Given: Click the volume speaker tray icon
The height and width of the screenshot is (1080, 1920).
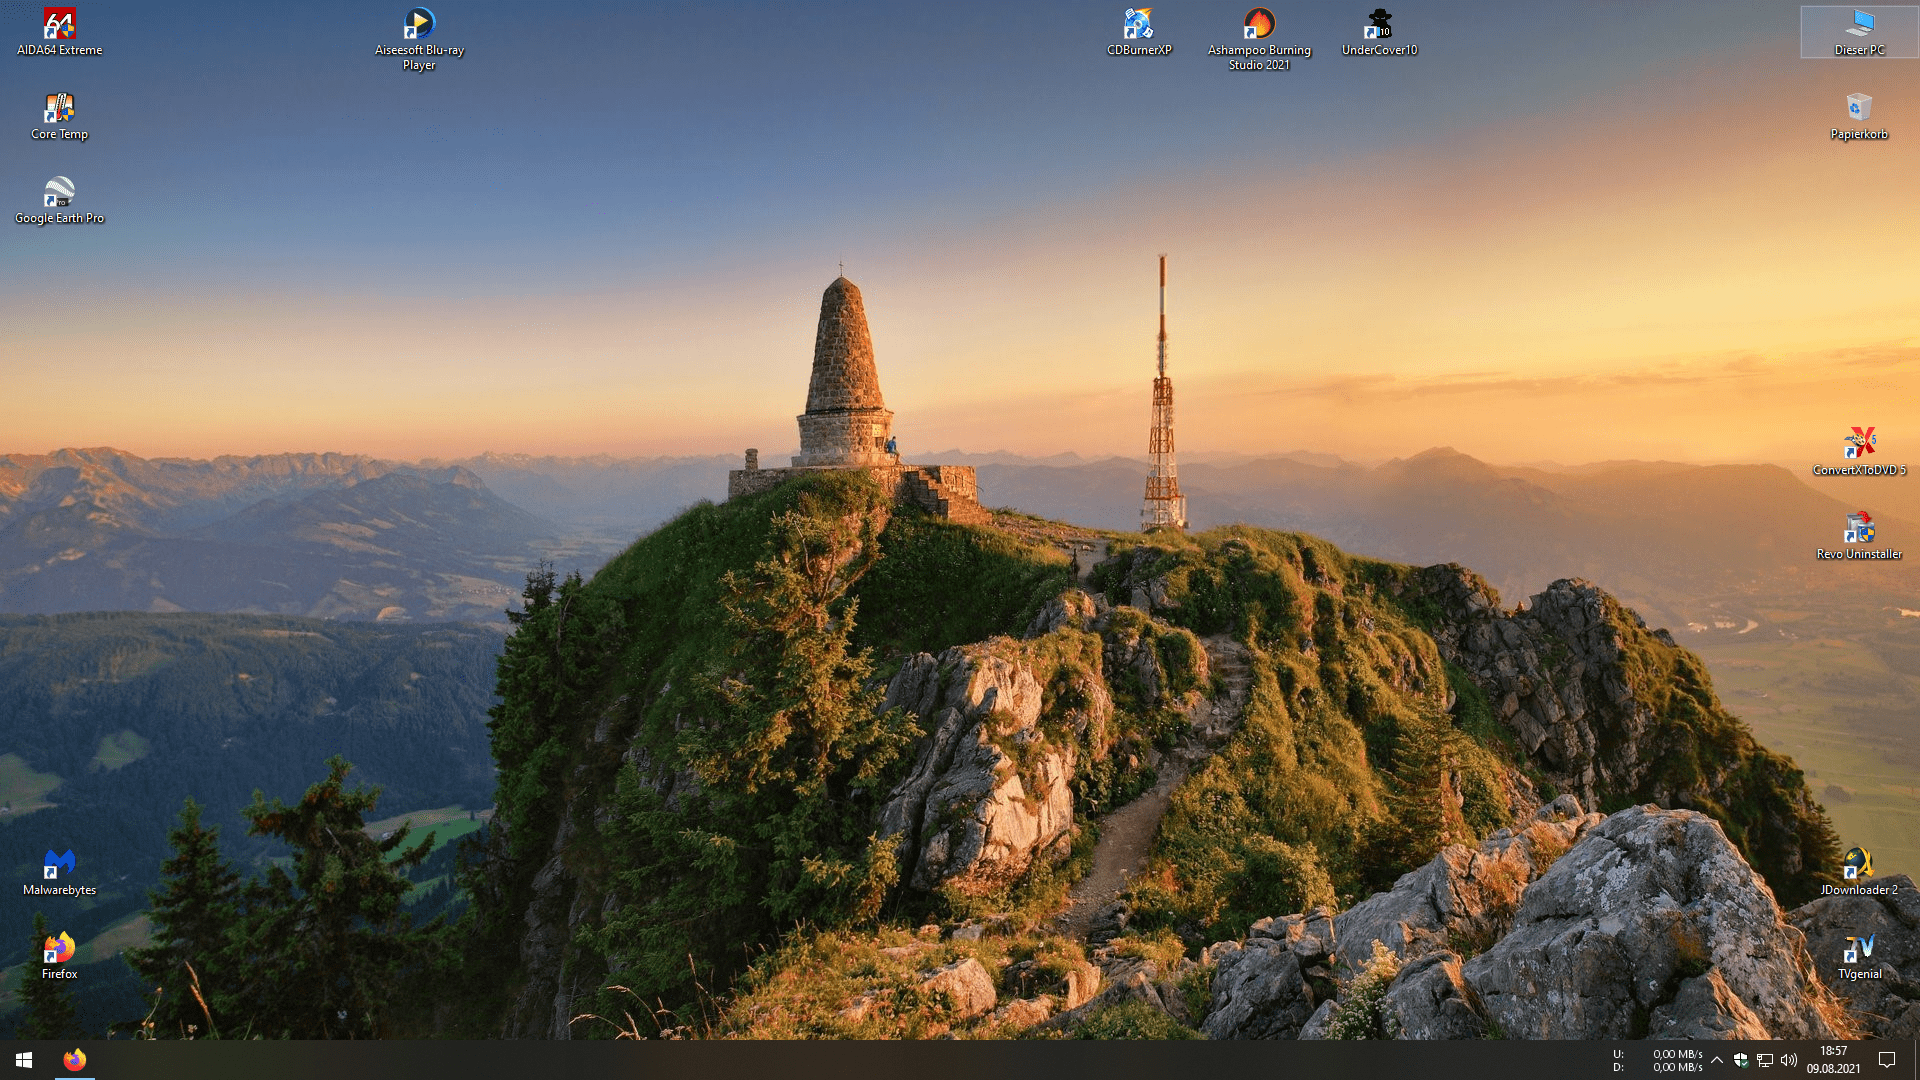Looking at the screenshot, I should click(x=1789, y=1060).
